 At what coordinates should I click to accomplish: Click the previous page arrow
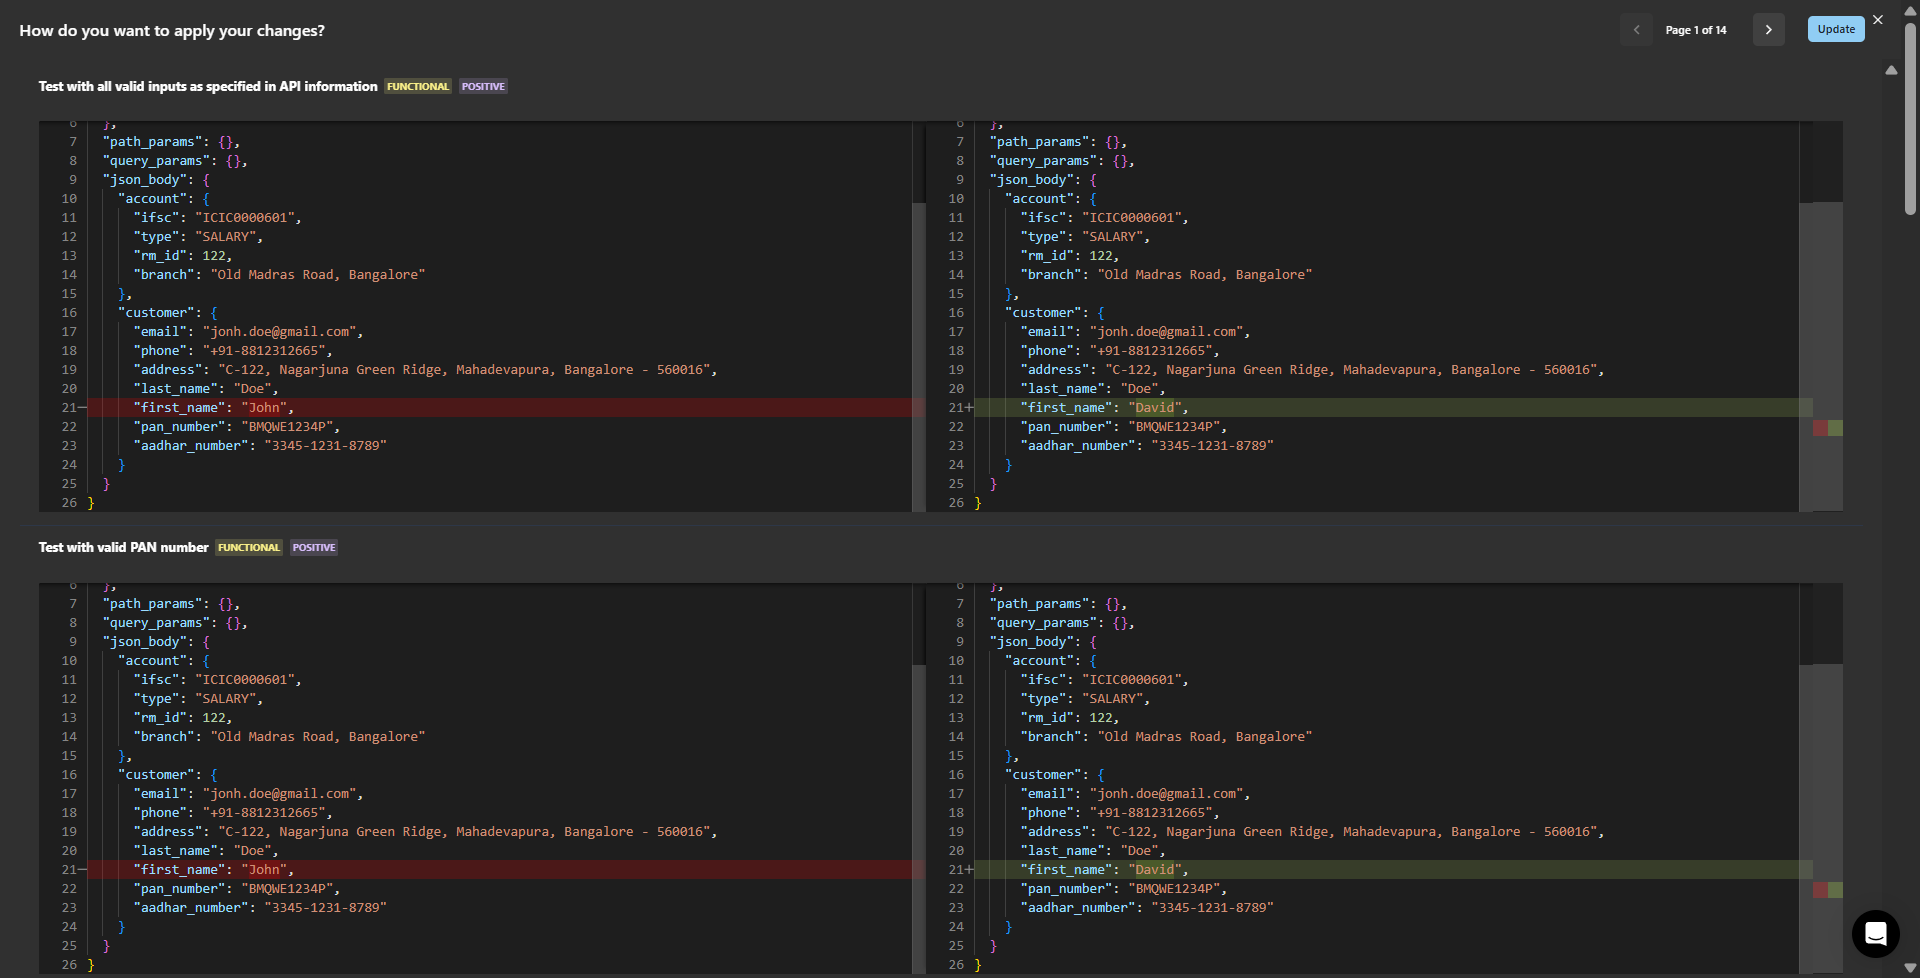[1636, 30]
